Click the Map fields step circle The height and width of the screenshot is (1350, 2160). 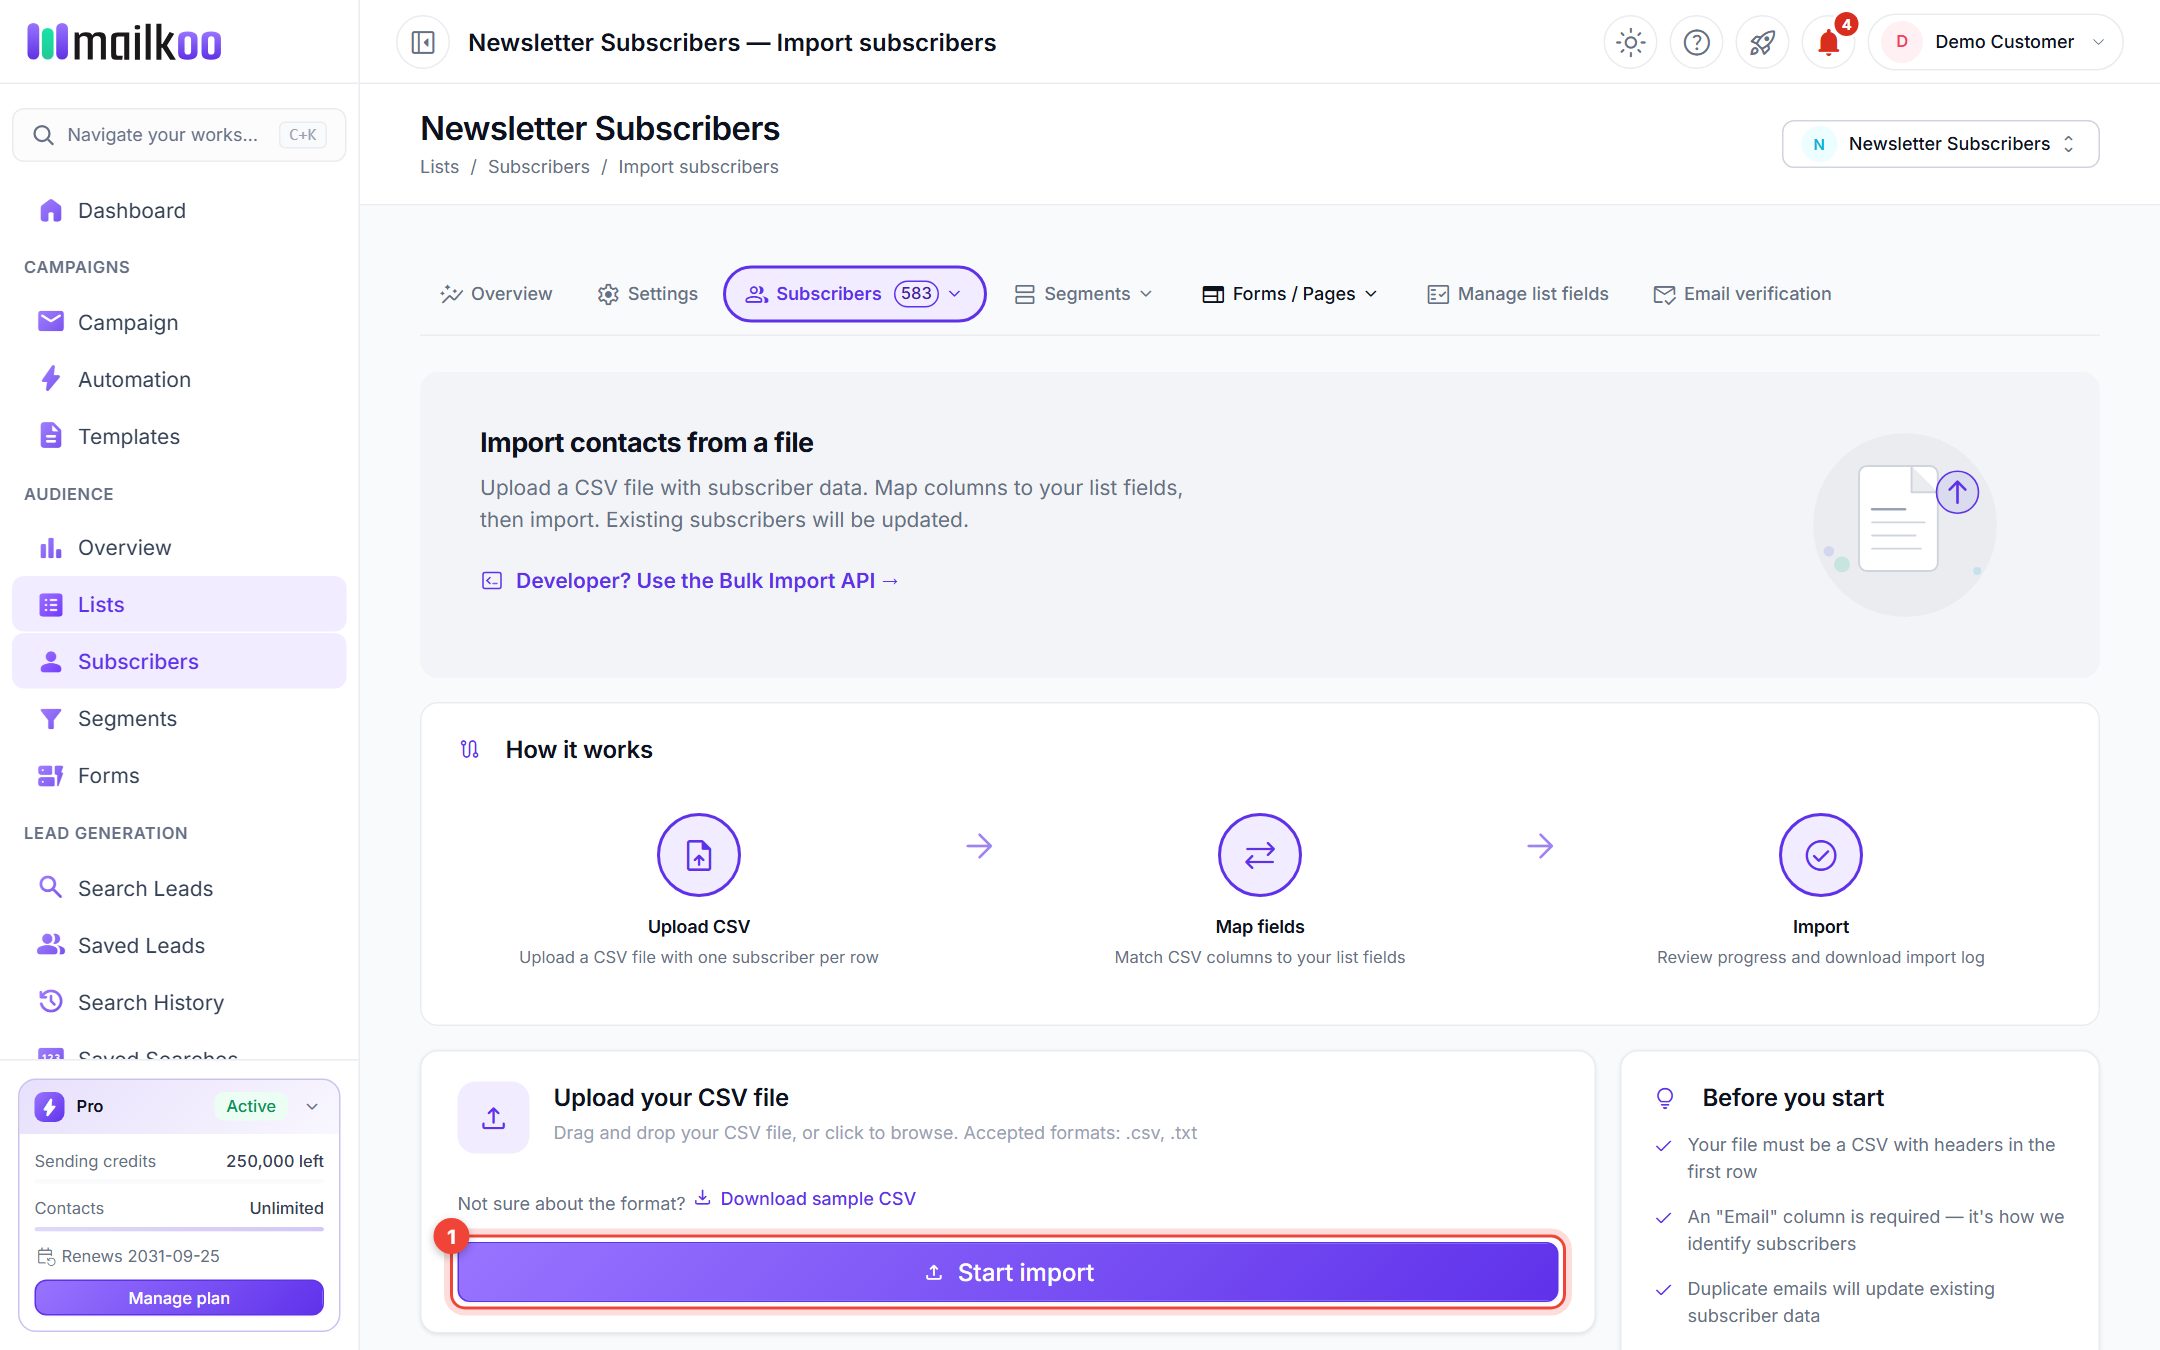(1260, 855)
